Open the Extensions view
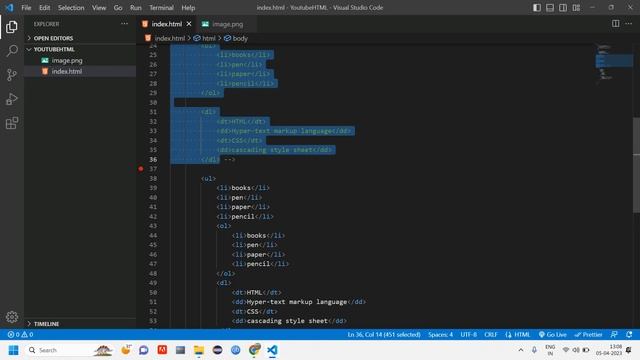Viewport: 640px width, 360px height. point(12,123)
